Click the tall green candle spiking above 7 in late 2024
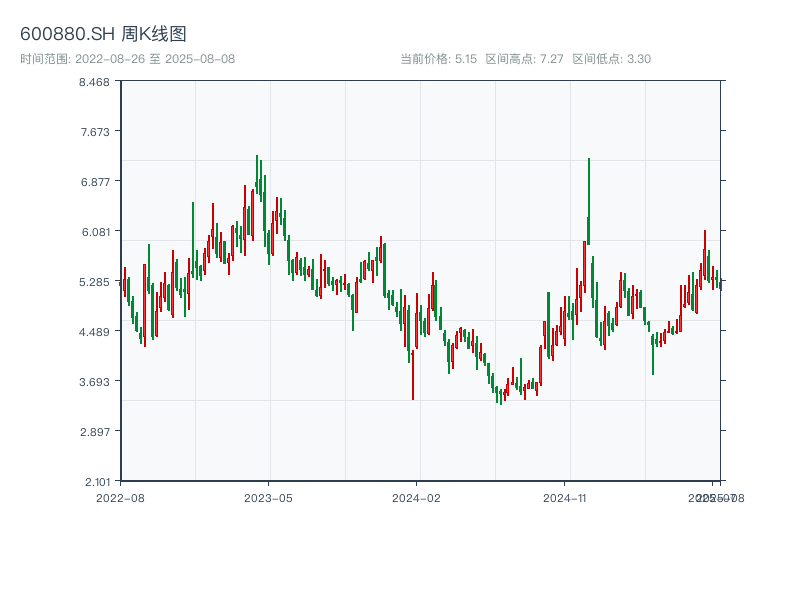This screenshot has height=600, width=800. [589, 202]
